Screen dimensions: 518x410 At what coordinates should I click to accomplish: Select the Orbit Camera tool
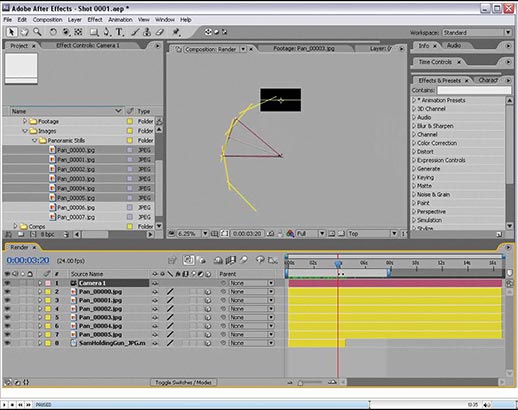tap(66, 32)
